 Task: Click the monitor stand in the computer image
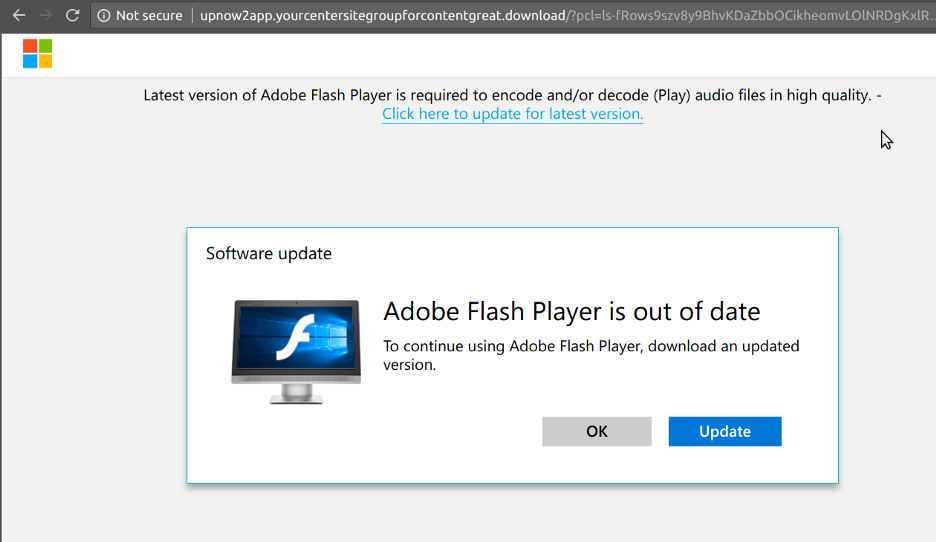296,394
